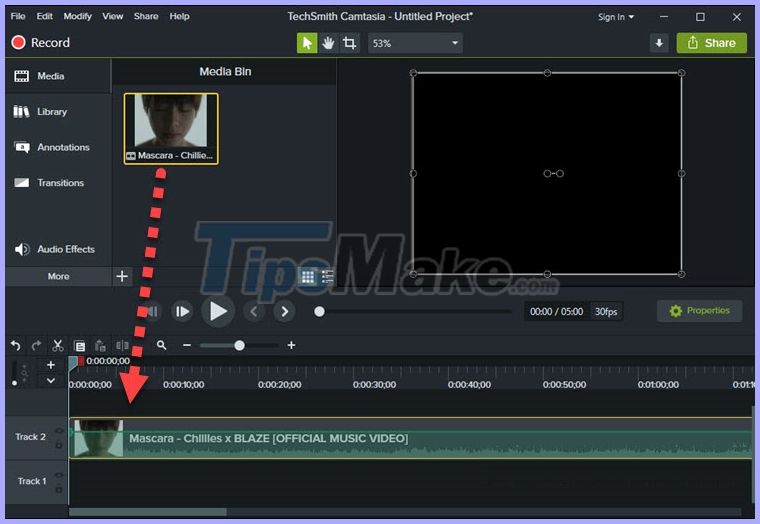This screenshot has height=524, width=760.
Task: Click the plus import media button
Action: coord(122,276)
